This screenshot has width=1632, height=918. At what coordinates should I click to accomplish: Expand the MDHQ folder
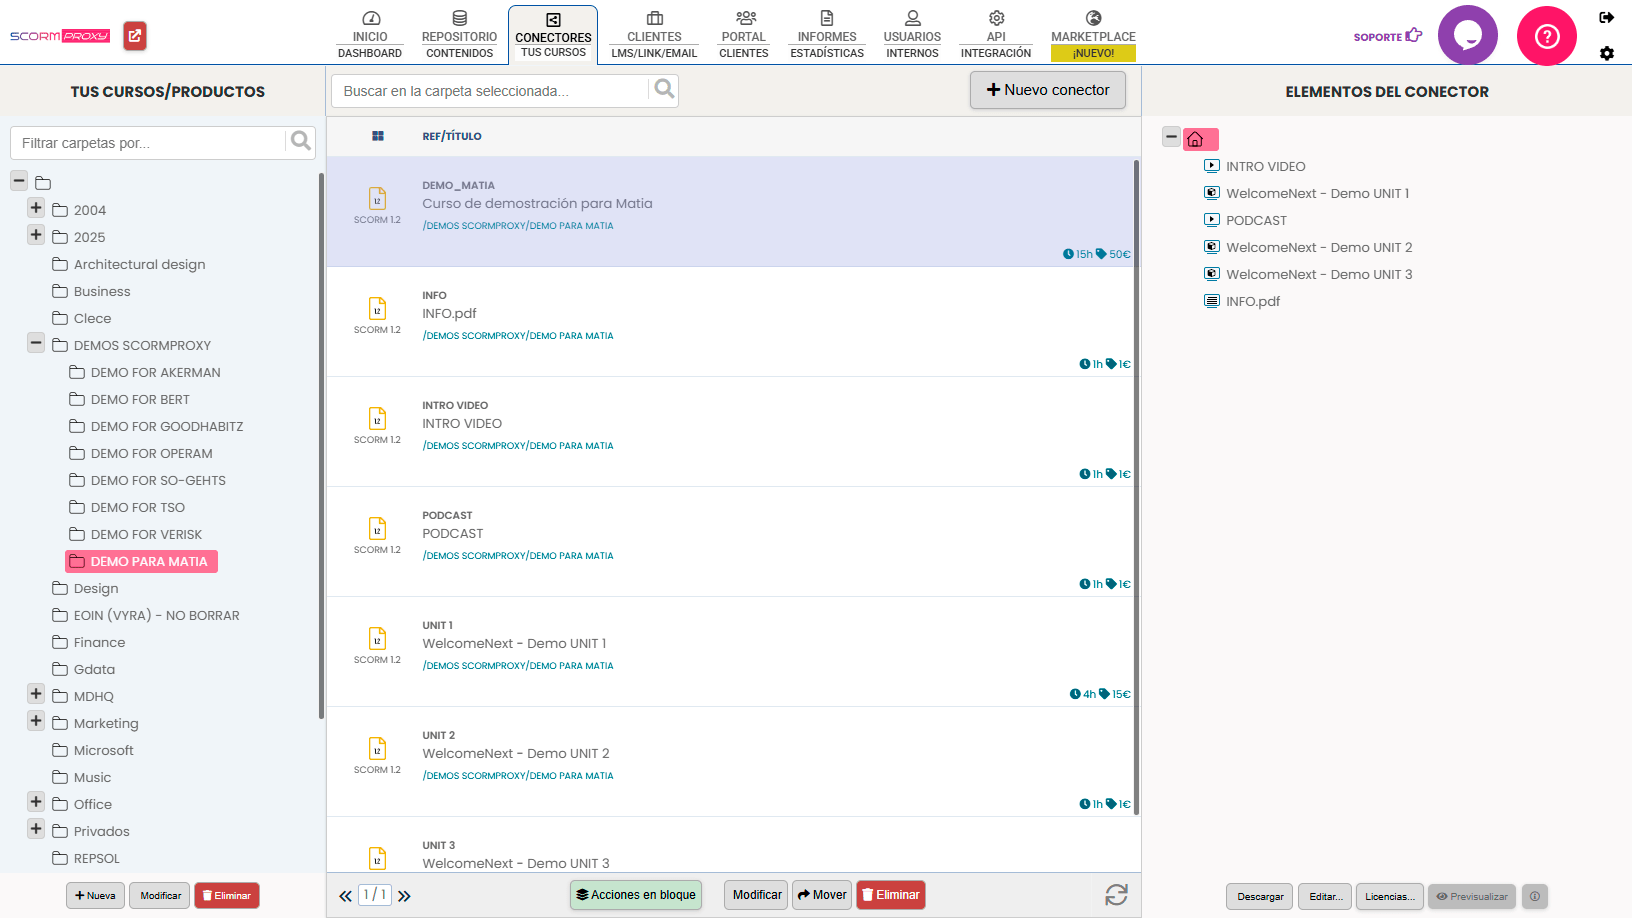(36, 694)
